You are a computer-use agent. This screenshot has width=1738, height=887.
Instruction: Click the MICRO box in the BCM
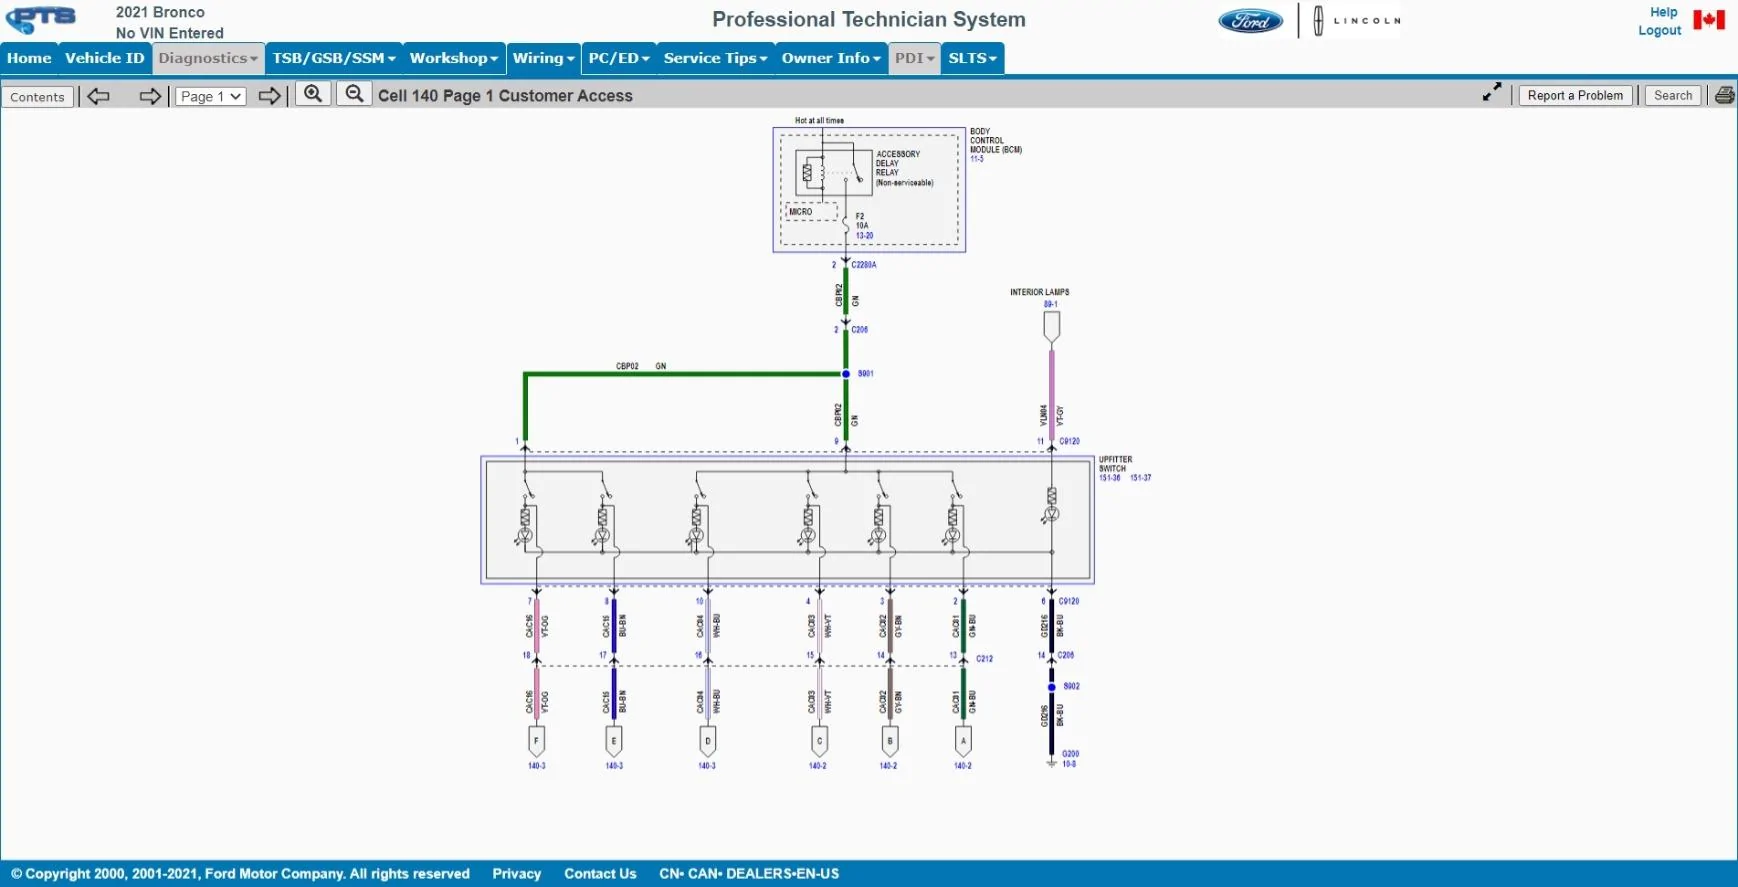click(810, 211)
